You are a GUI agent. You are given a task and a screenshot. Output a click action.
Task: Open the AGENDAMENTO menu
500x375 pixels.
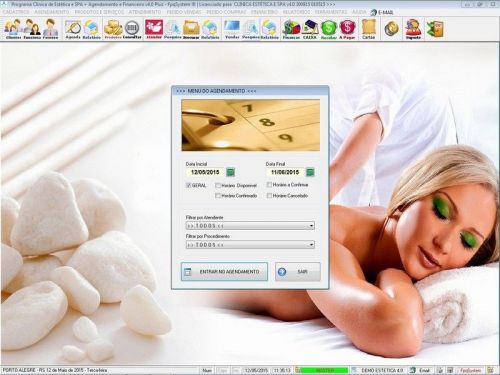coord(52,12)
